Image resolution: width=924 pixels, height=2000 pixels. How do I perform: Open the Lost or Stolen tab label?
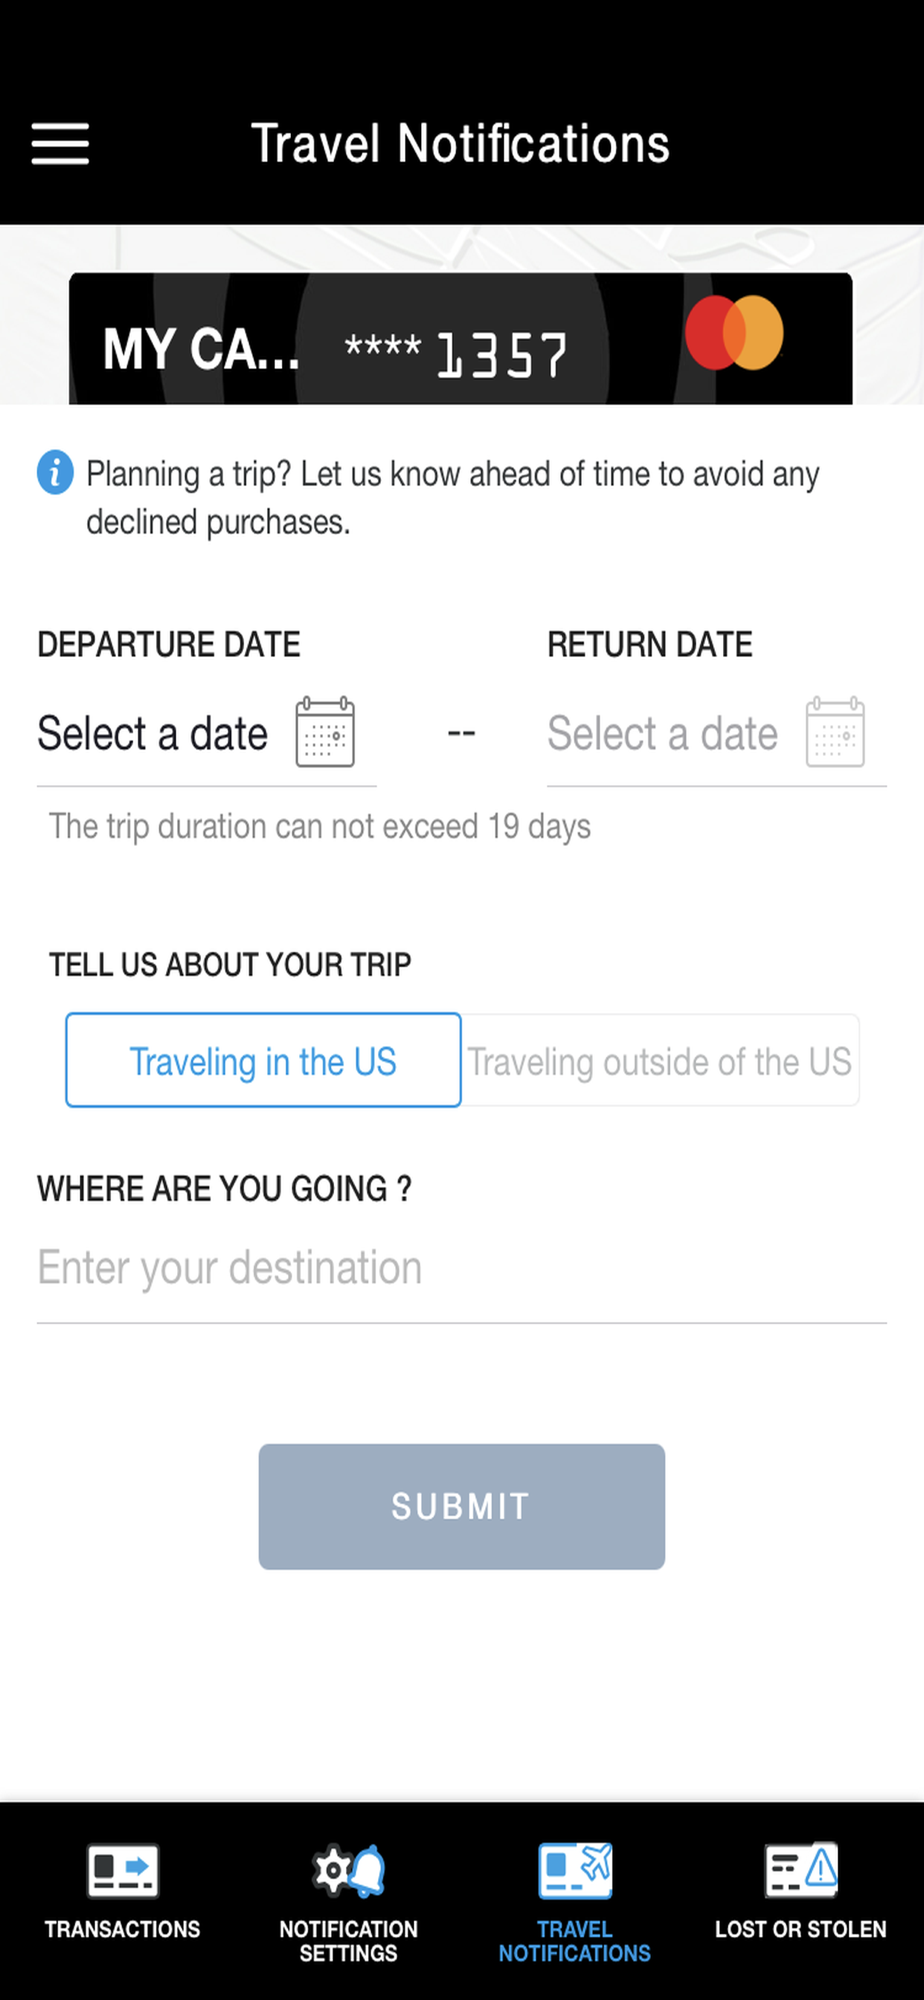pyautogui.click(x=801, y=1930)
